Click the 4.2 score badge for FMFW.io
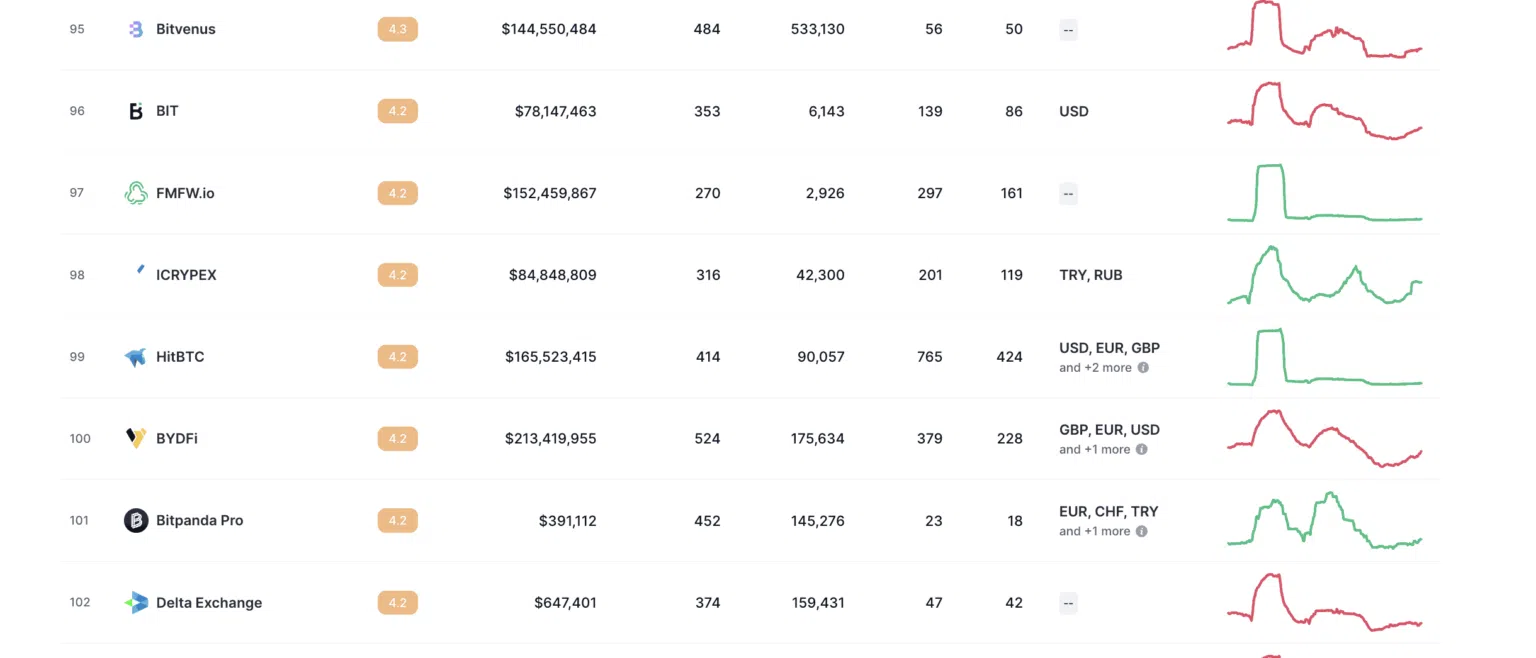1536x658 pixels. pos(397,193)
